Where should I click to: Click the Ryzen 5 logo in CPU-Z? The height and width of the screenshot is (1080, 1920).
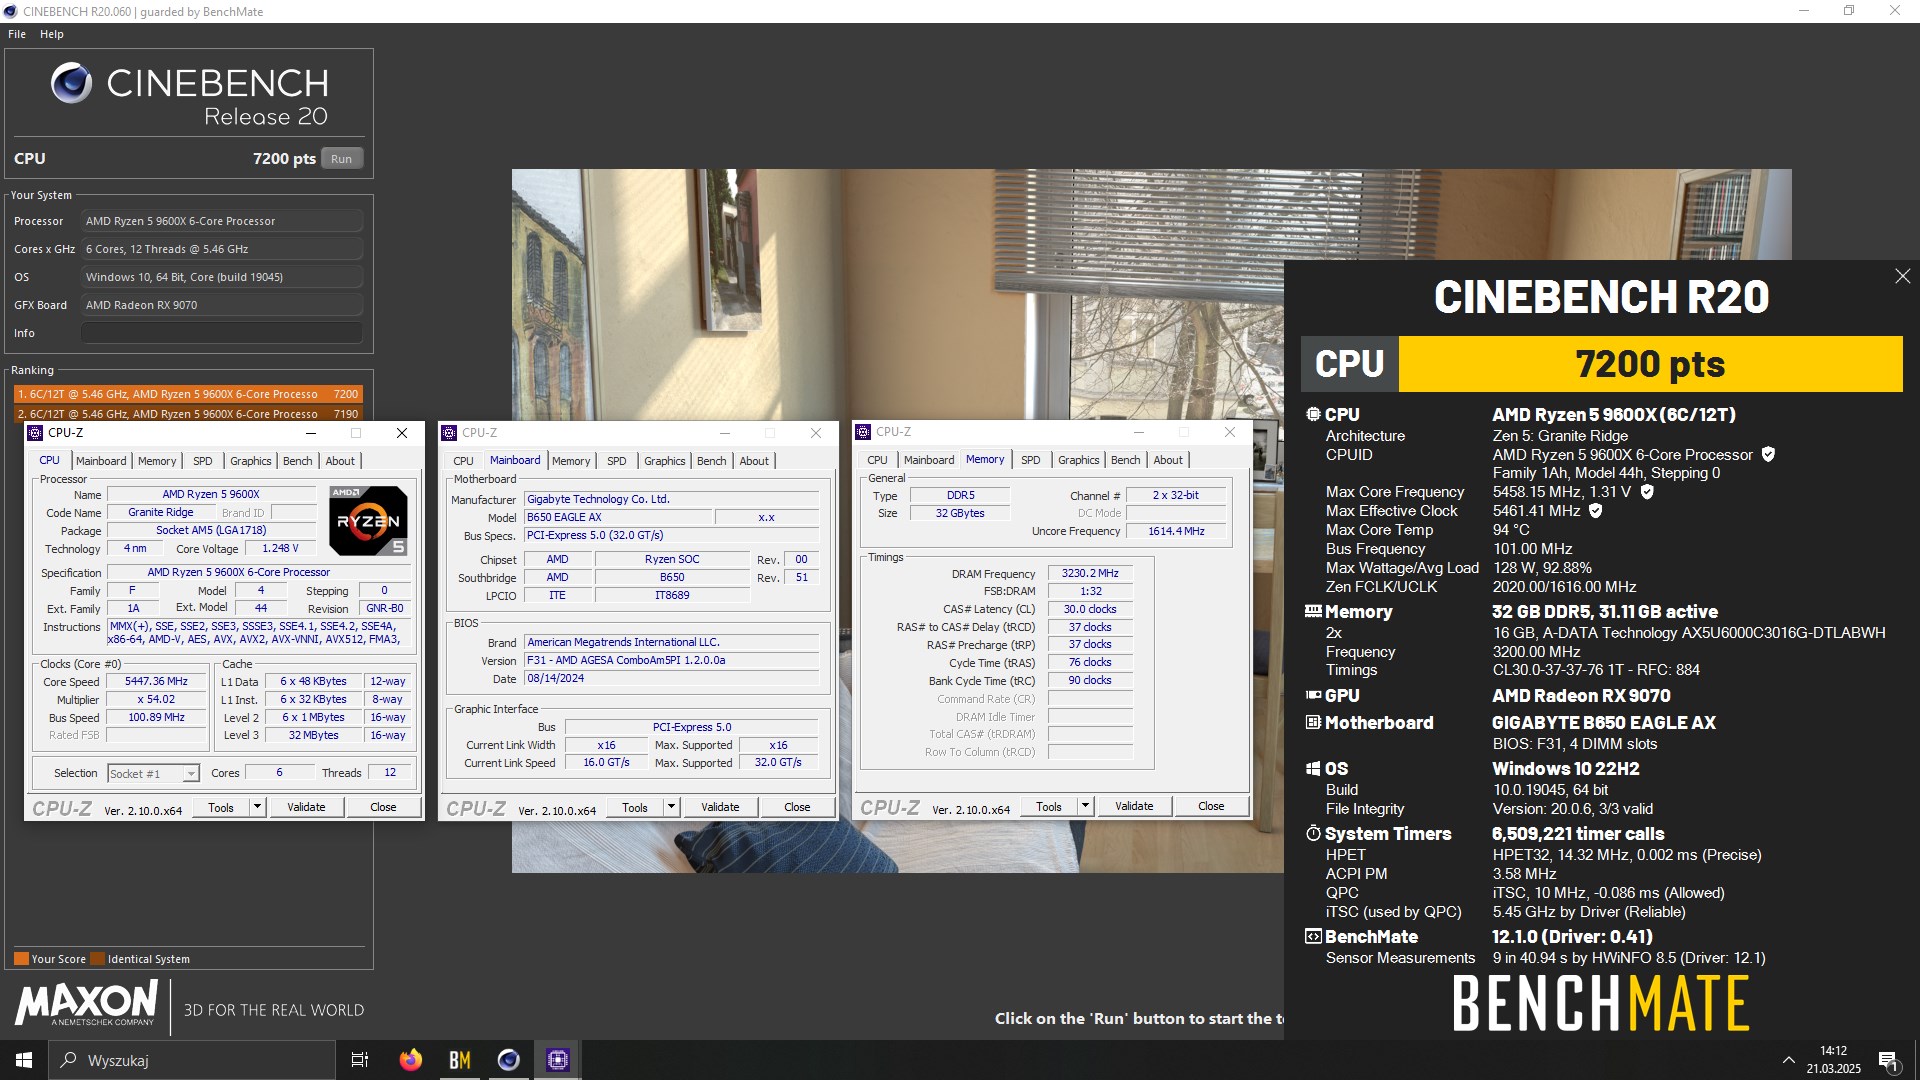(x=368, y=520)
